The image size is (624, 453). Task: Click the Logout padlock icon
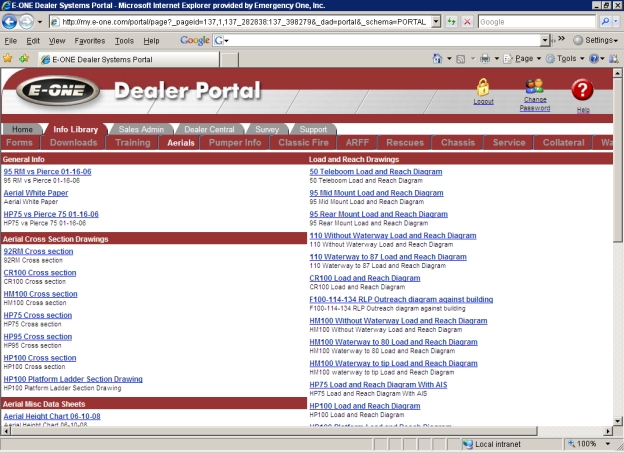(x=483, y=87)
